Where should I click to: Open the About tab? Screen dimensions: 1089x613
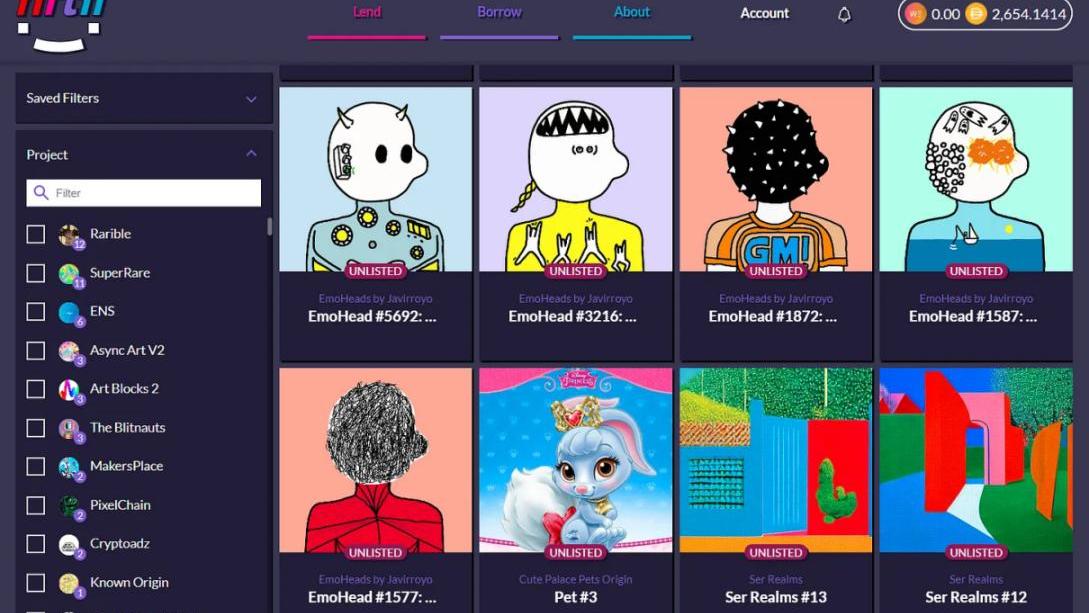coord(631,12)
